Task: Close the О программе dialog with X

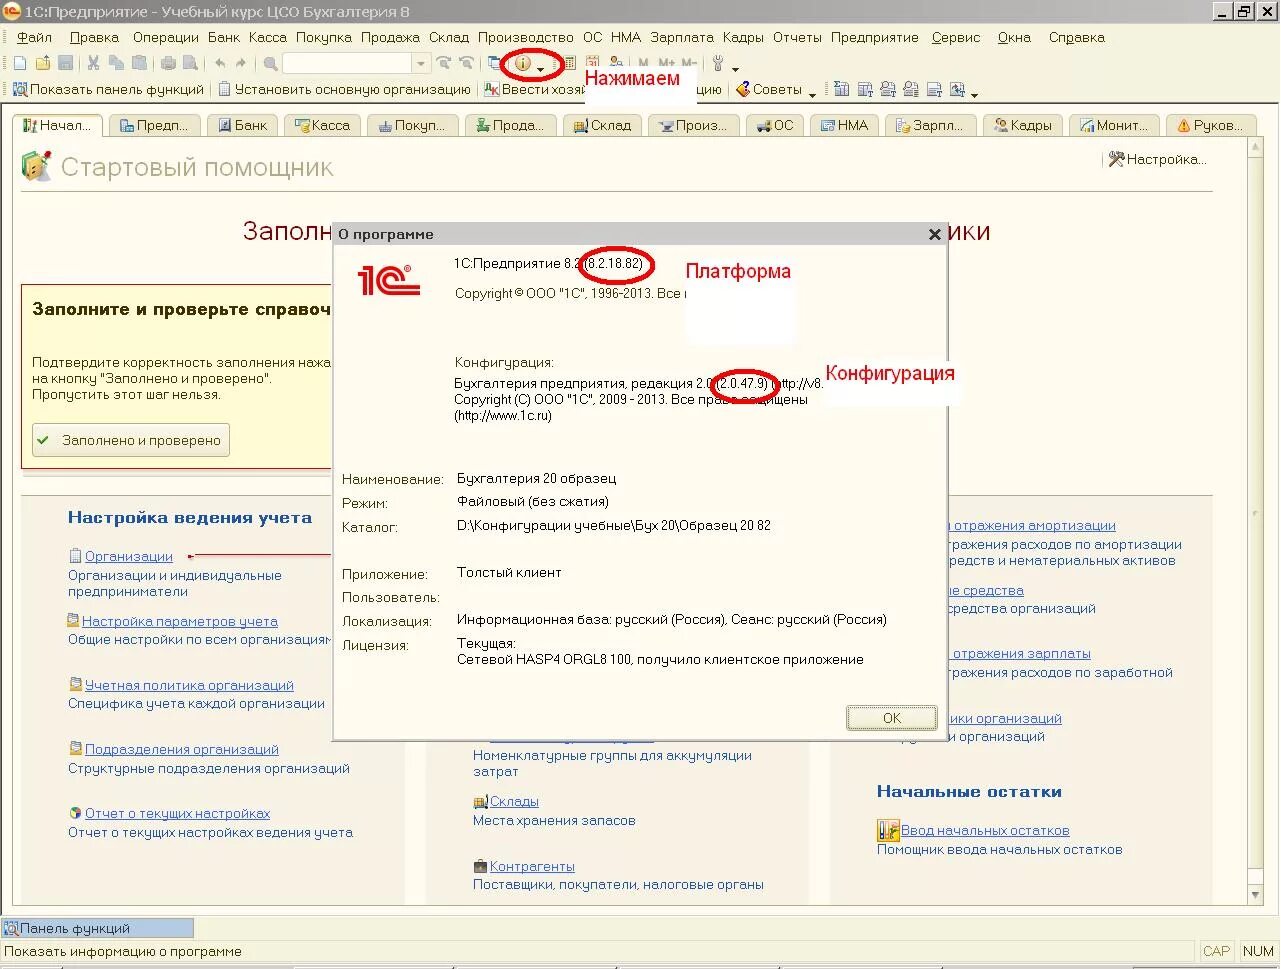Action: [x=934, y=234]
